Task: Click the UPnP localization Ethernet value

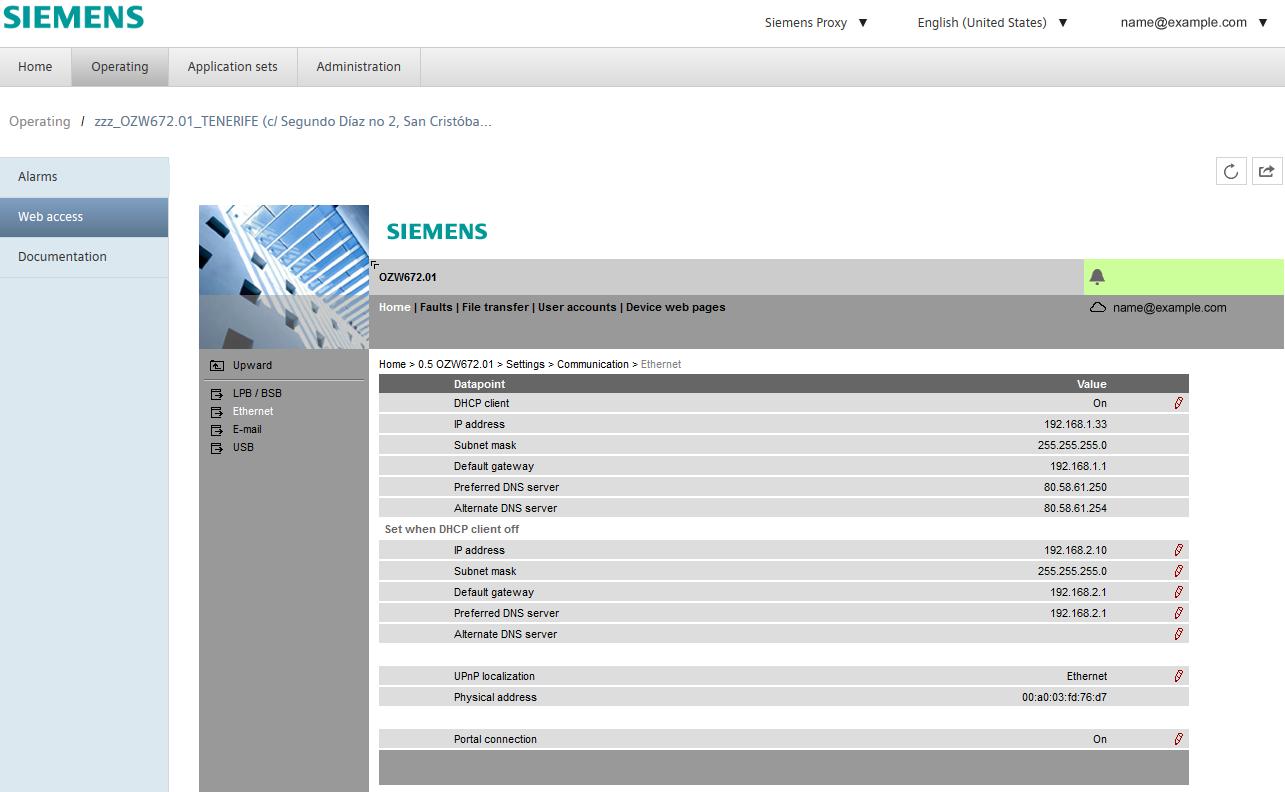Action: pos(1087,676)
